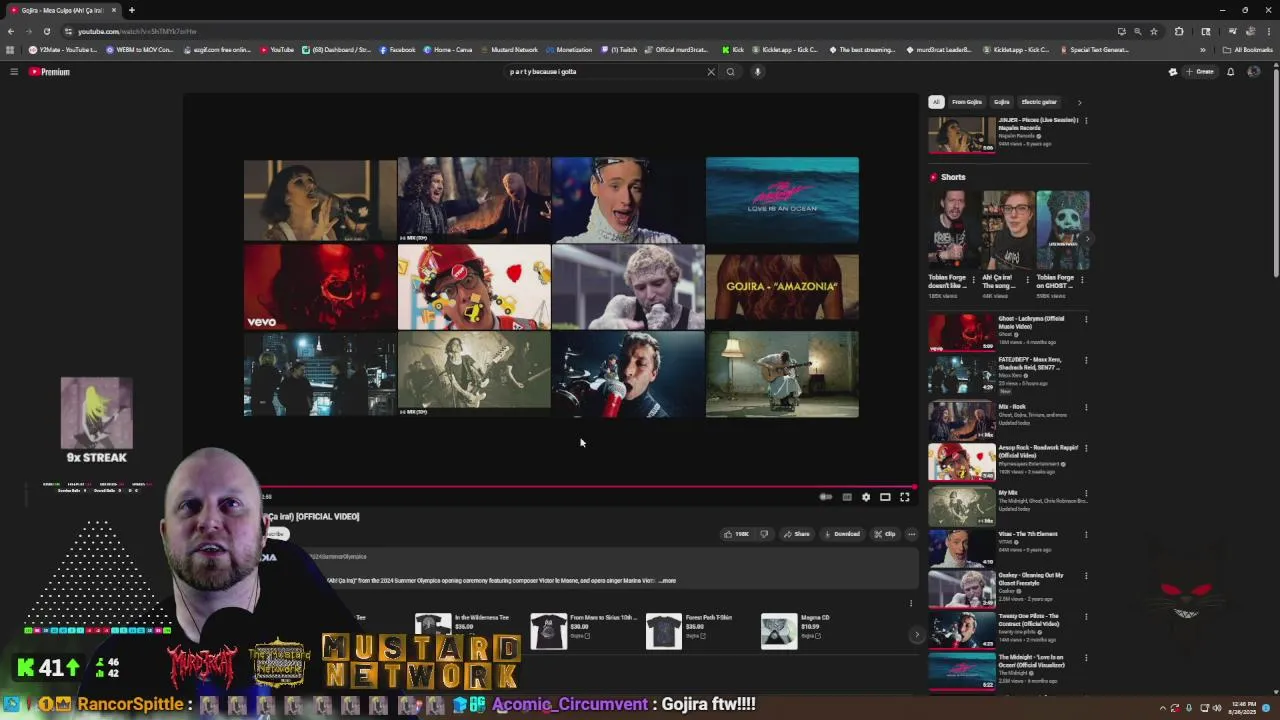The width and height of the screenshot is (1280, 720).
Task: Expand the description with ...more
Action: [667, 581]
